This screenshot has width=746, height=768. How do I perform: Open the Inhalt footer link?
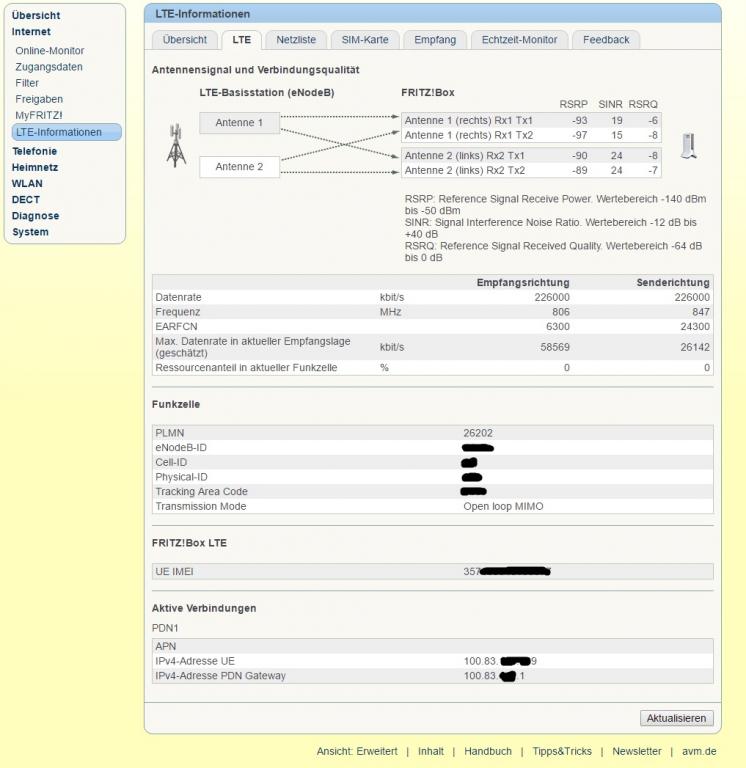coord(431,751)
